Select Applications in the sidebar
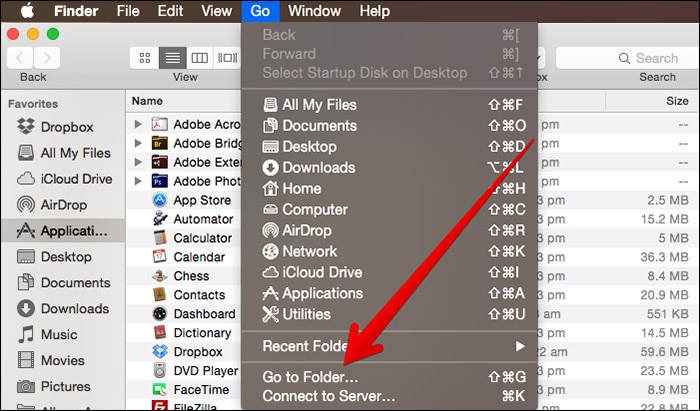This screenshot has width=700, height=411. point(63,231)
